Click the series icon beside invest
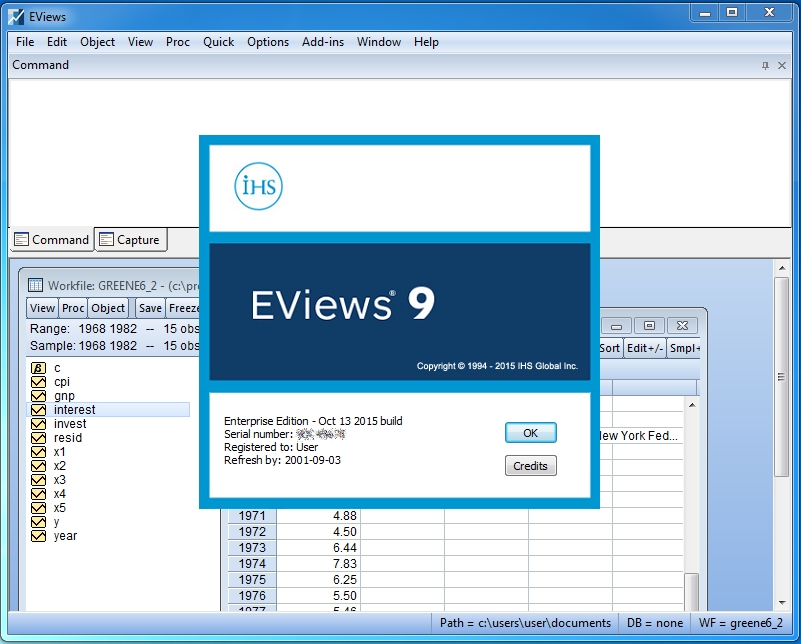Image resolution: width=801 pixels, height=644 pixels. pos(38,424)
